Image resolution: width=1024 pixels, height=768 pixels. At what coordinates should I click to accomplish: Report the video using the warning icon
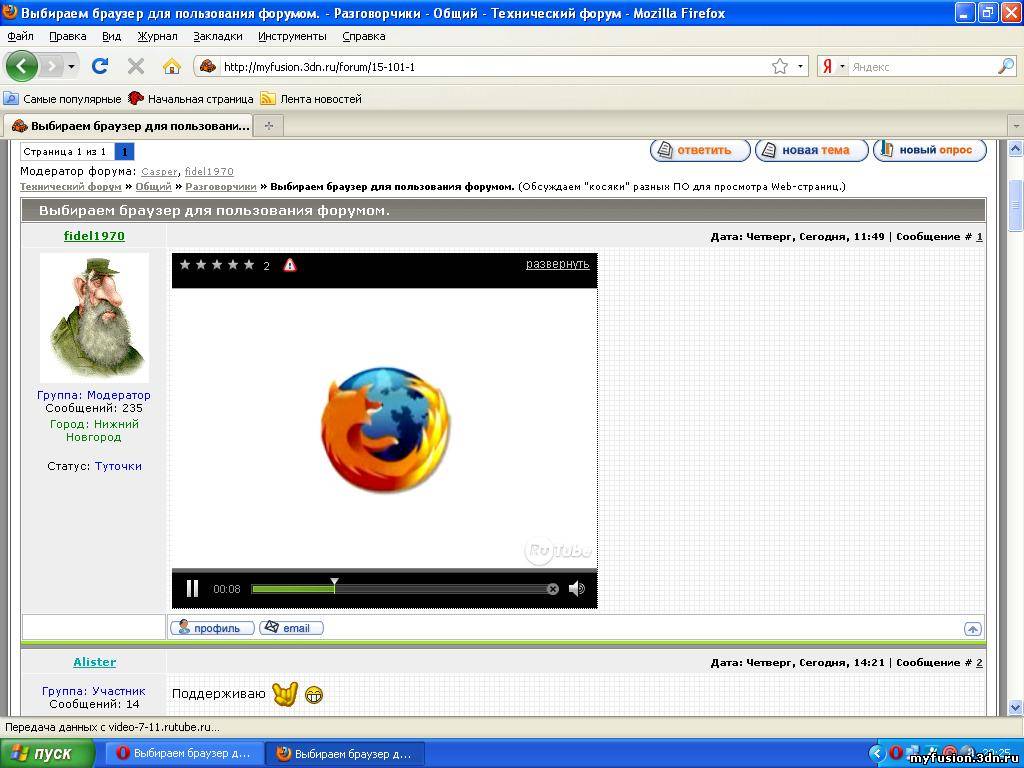coord(290,264)
